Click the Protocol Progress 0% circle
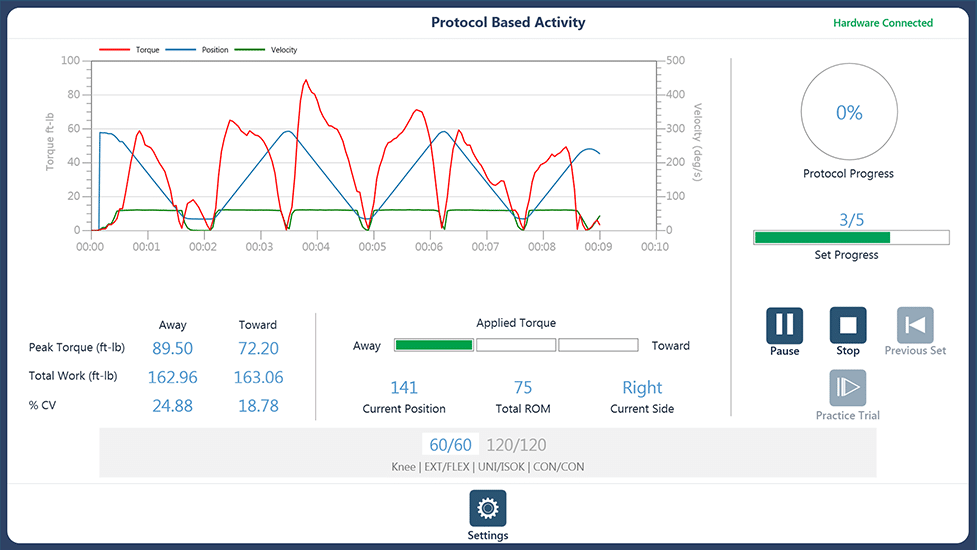Viewport: 977px width, 550px height. [848, 113]
